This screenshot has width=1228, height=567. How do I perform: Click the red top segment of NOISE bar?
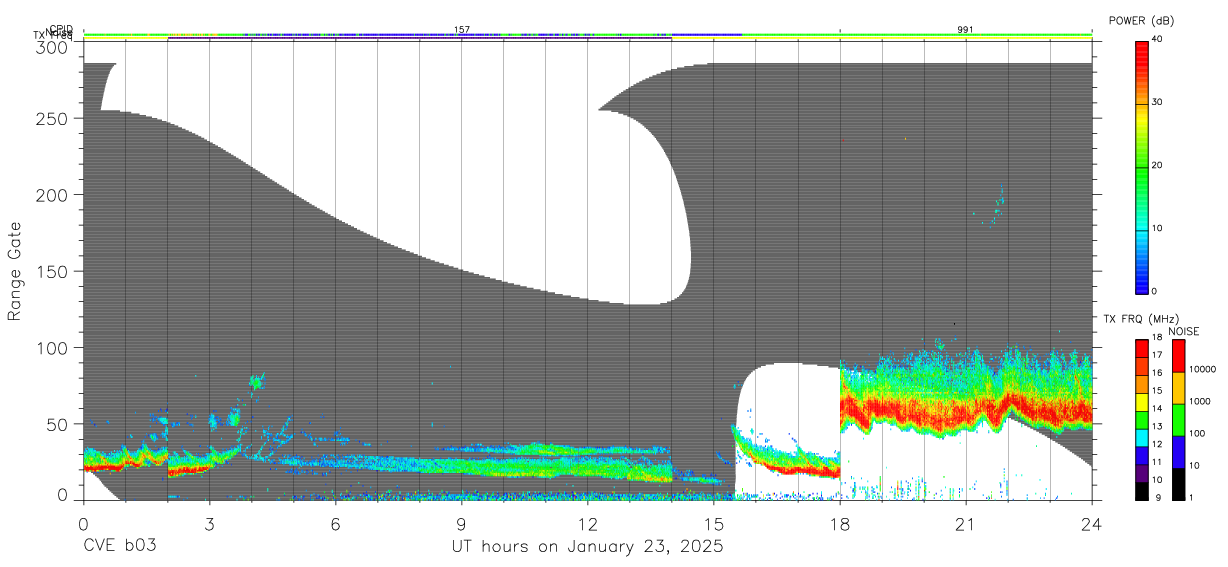coord(1178,356)
